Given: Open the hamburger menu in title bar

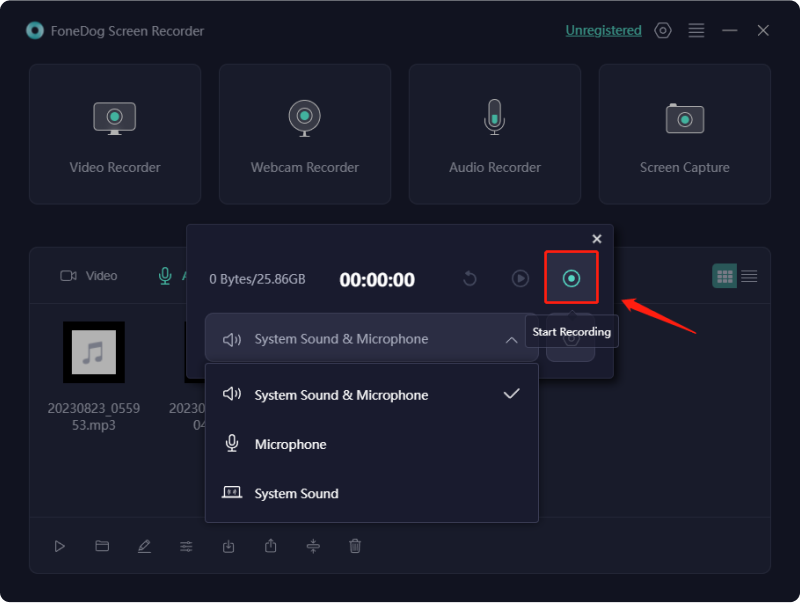Looking at the screenshot, I should [x=697, y=31].
